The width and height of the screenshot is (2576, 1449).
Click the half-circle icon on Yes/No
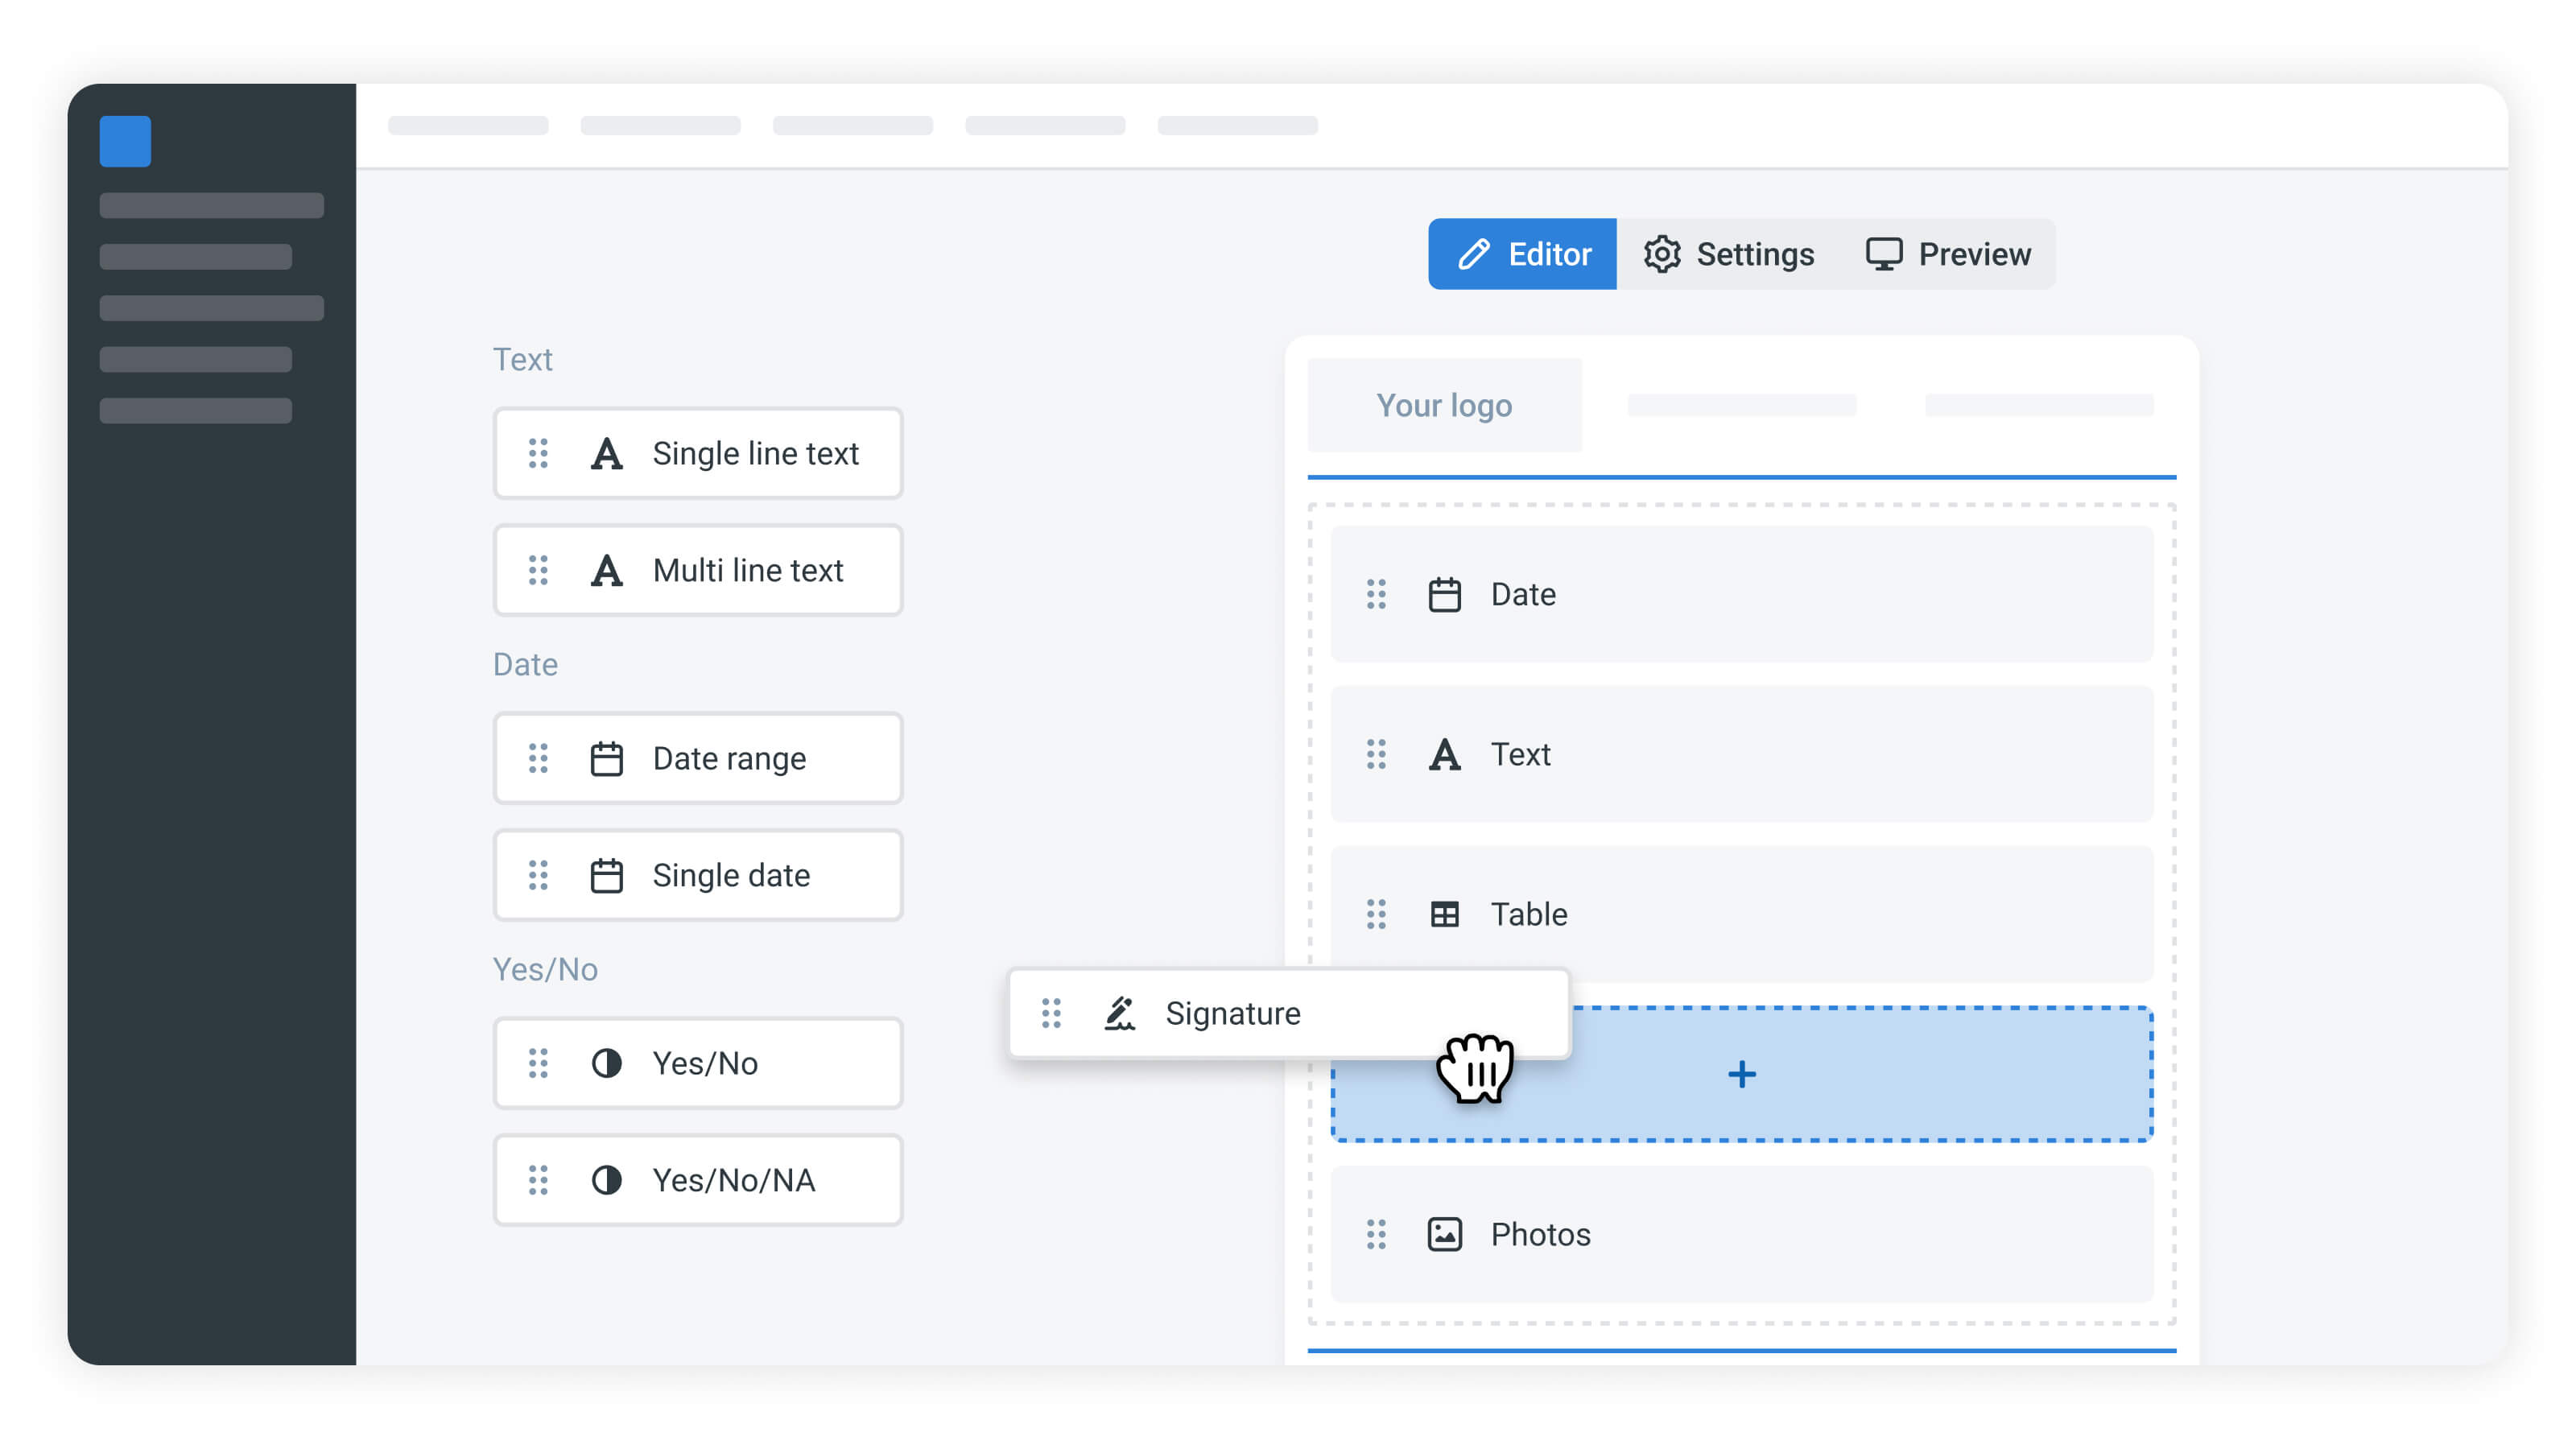tap(606, 1063)
